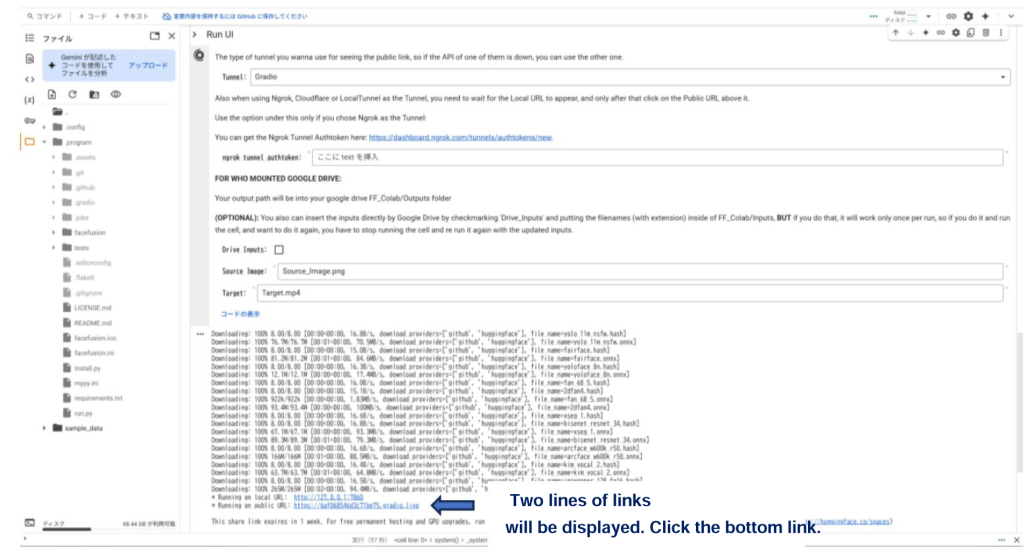Viewport: 1024px width, 555px height.
Task: Open the ngrok authtokens dashboard link
Action: 460,138
